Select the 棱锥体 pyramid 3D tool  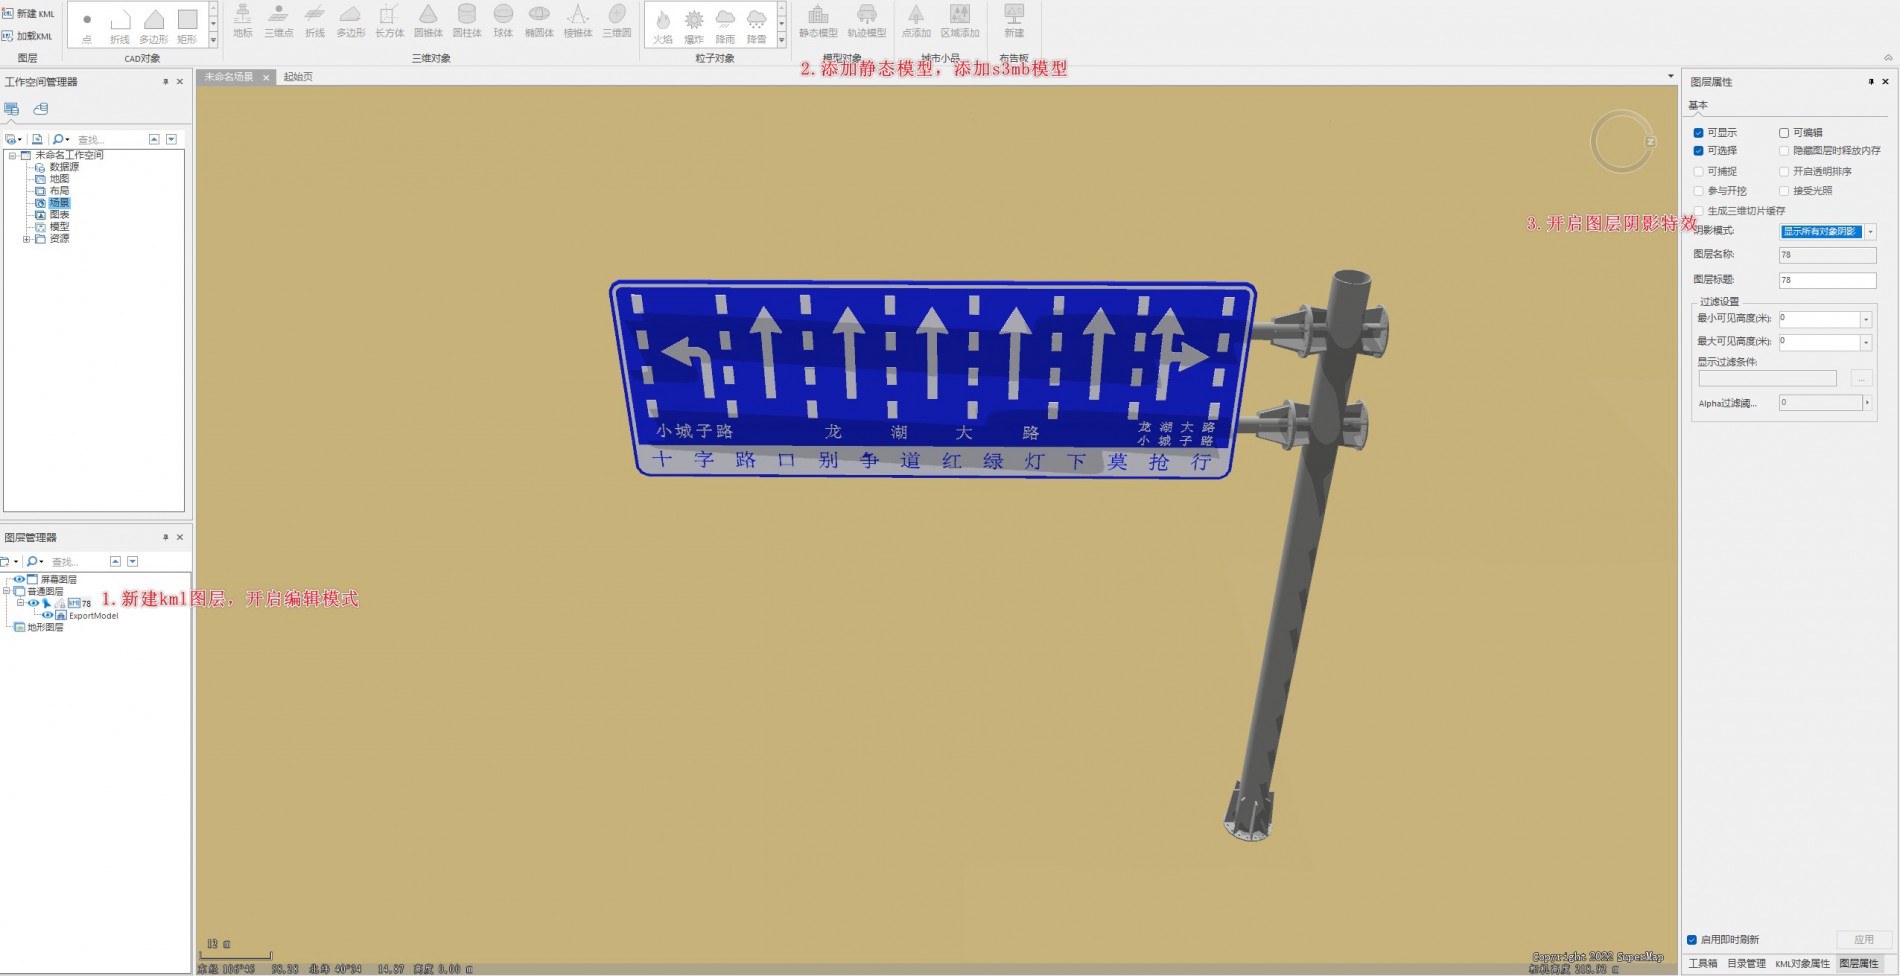(577, 21)
